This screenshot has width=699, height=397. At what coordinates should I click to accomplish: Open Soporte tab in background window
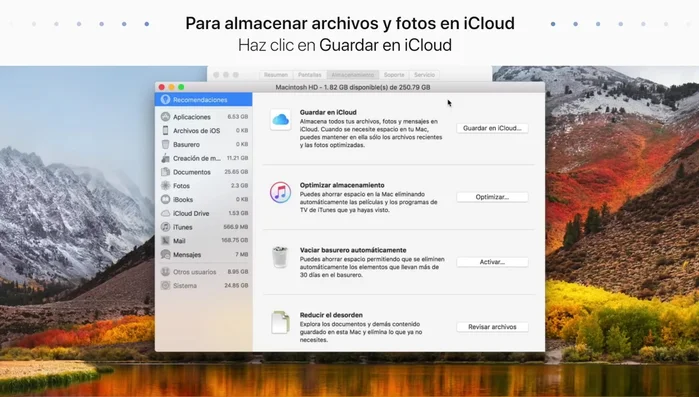click(x=394, y=75)
